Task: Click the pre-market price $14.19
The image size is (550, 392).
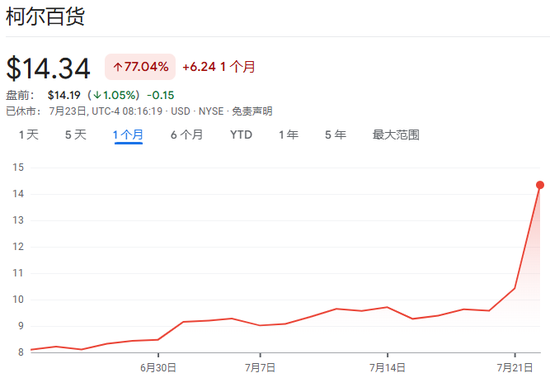Action: [x=64, y=95]
